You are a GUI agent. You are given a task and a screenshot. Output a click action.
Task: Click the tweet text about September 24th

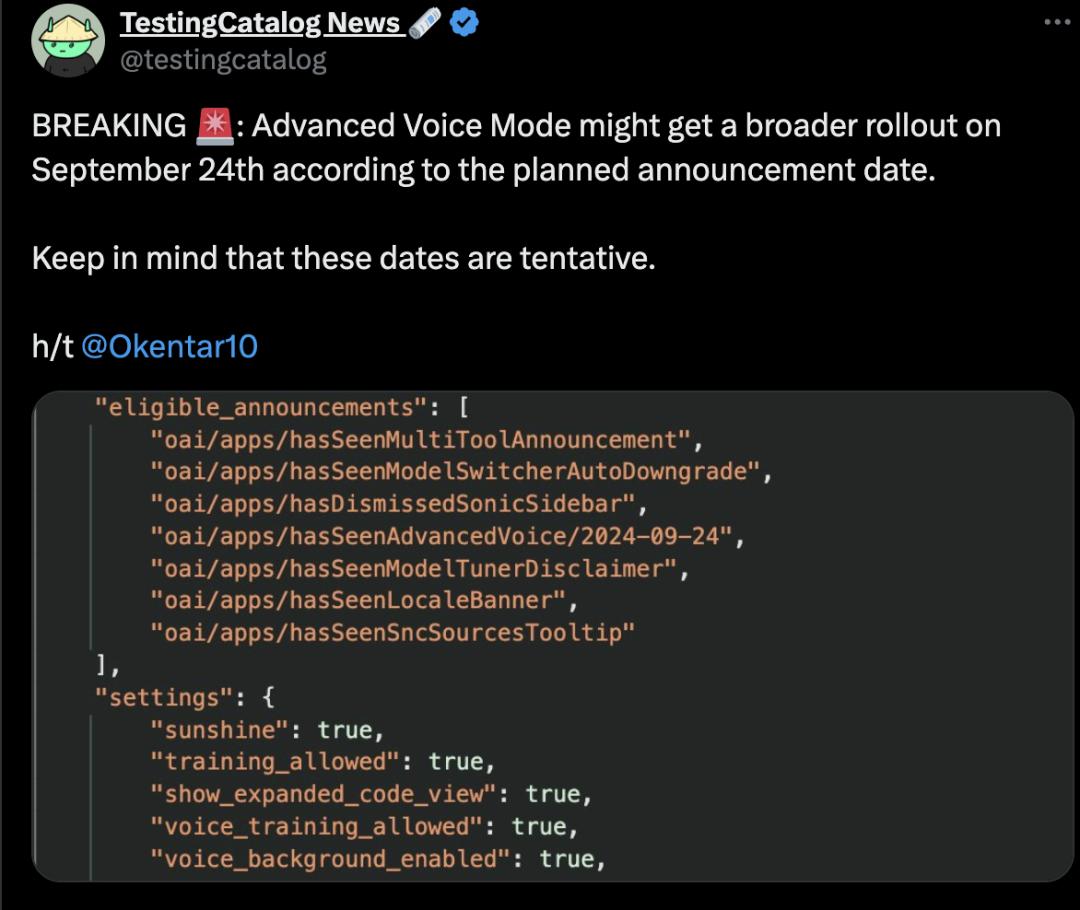pos(516,147)
